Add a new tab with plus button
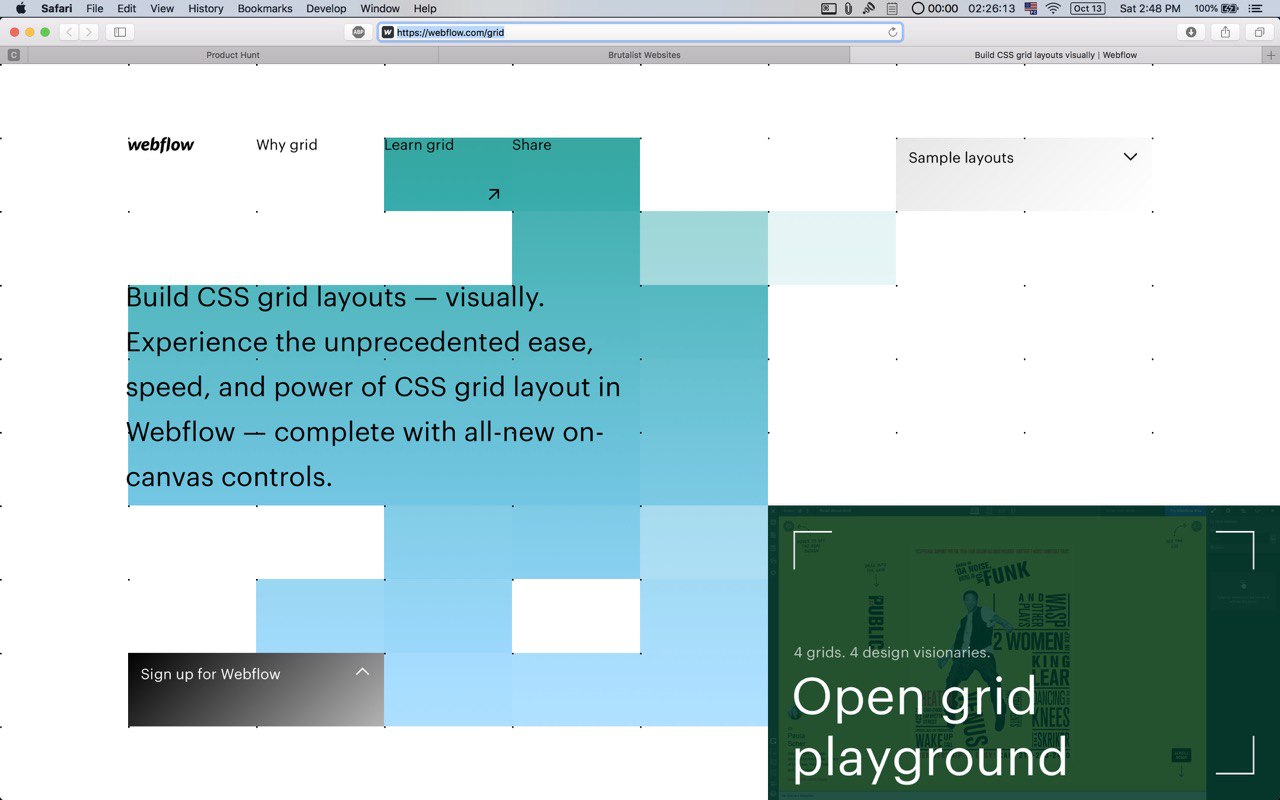Image resolution: width=1280 pixels, height=800 pixels. 1271,55
